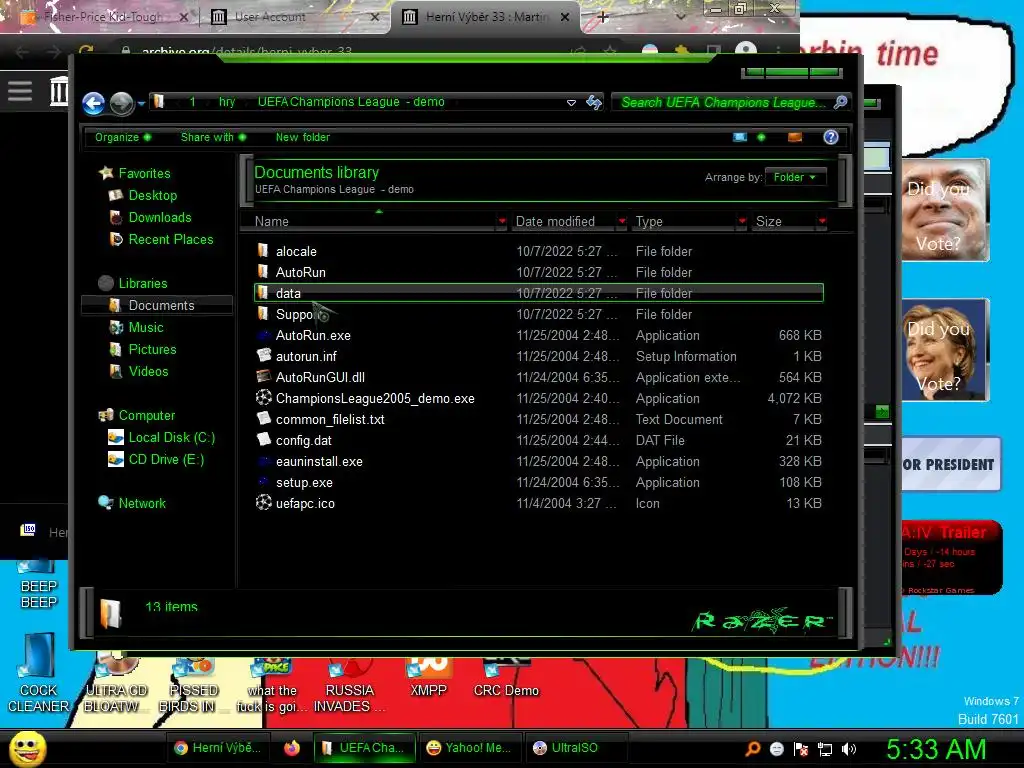
Task: Select the AutoRunGUI.dll file
Action: tap(539, 377)
